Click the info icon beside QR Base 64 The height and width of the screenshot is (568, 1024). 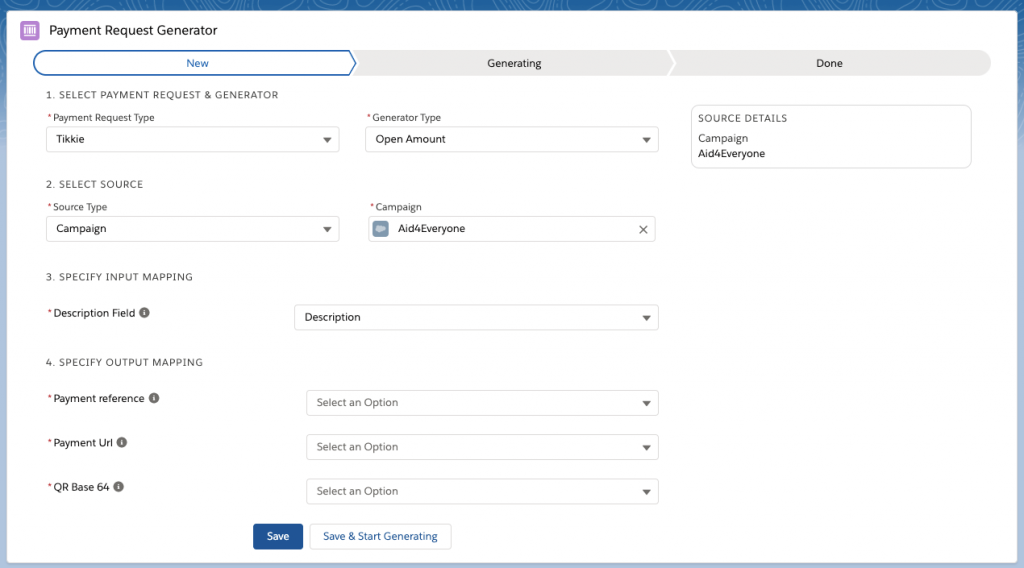click(118, 487)
